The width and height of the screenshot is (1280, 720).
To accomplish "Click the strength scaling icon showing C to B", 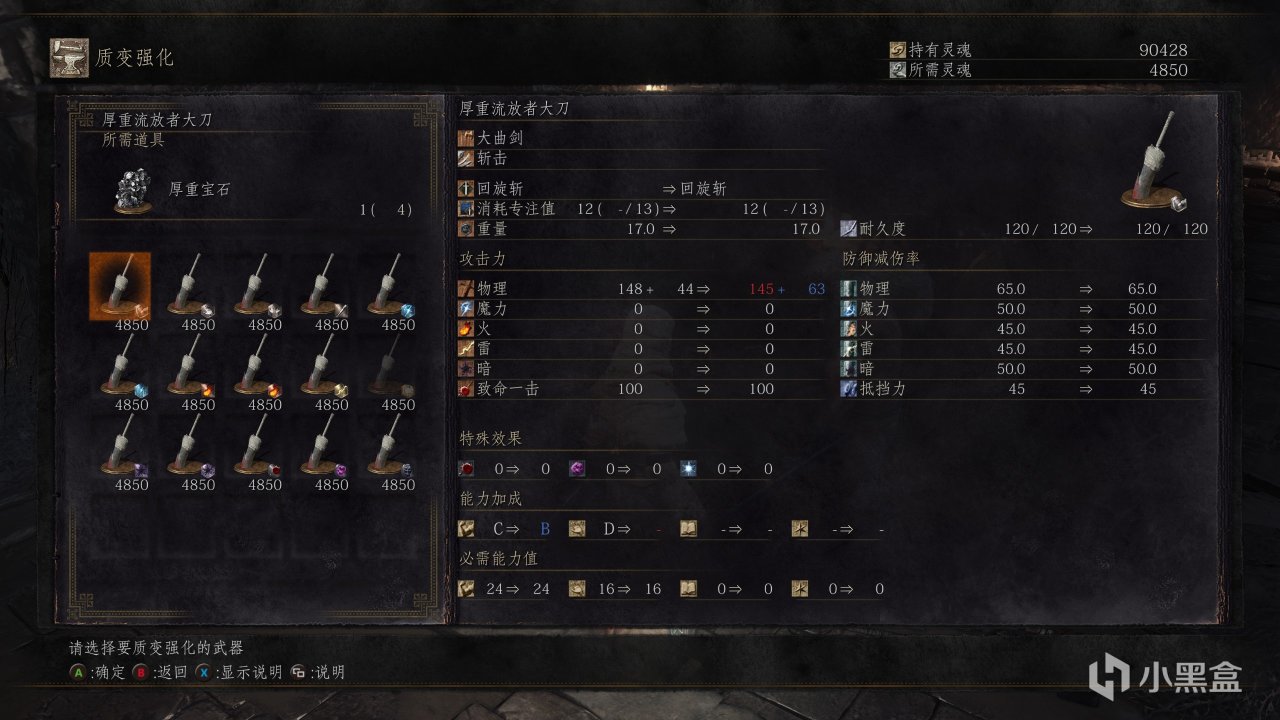I will coord(466,529).
